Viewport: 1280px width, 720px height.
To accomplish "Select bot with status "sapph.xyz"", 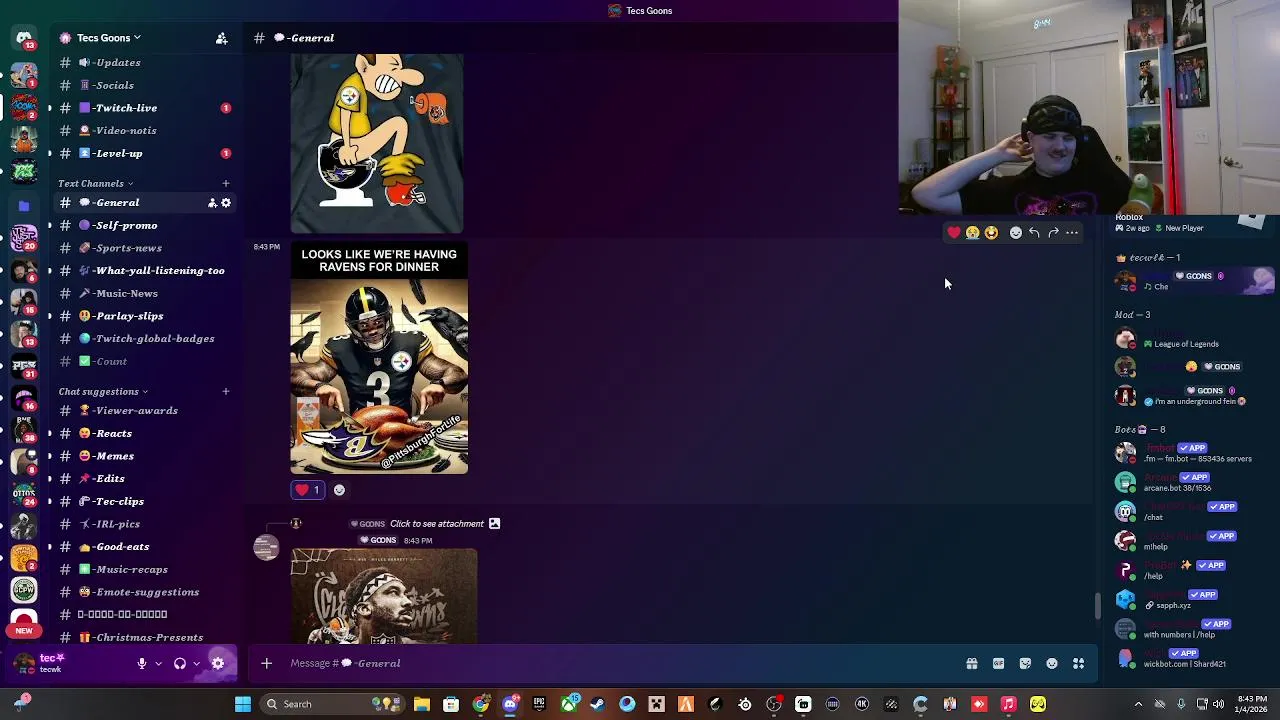I will tap(1190, 599).
